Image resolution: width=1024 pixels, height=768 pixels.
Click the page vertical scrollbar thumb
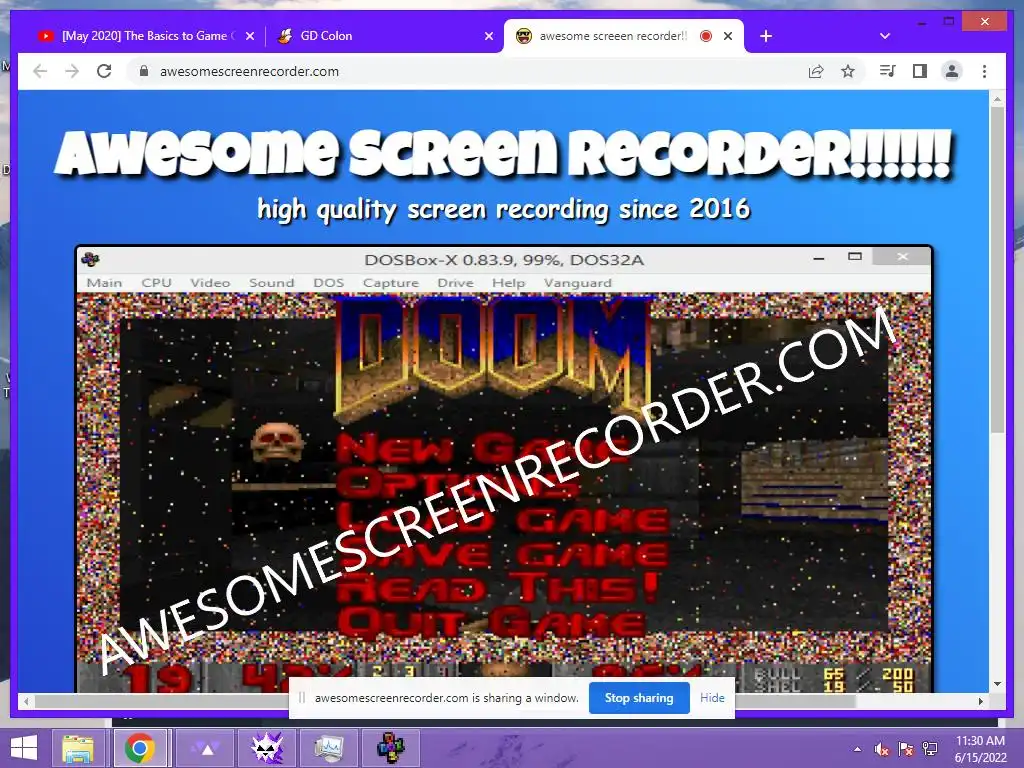pos(997,269)
